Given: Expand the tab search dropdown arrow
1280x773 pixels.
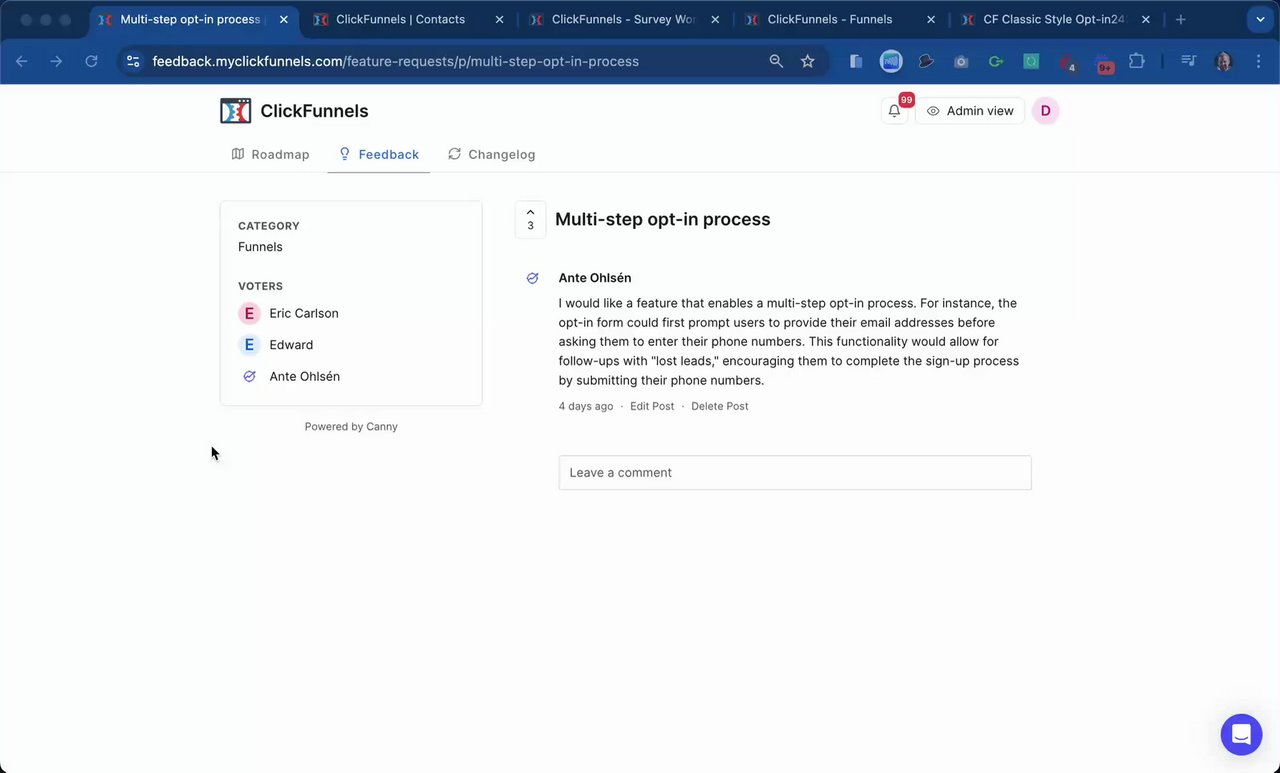Looking at the screenshot, I should click(x=1260, y=20).
